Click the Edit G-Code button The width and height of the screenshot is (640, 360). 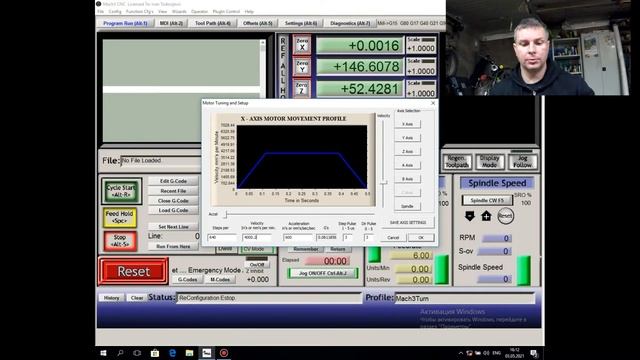tap(173, 181)
